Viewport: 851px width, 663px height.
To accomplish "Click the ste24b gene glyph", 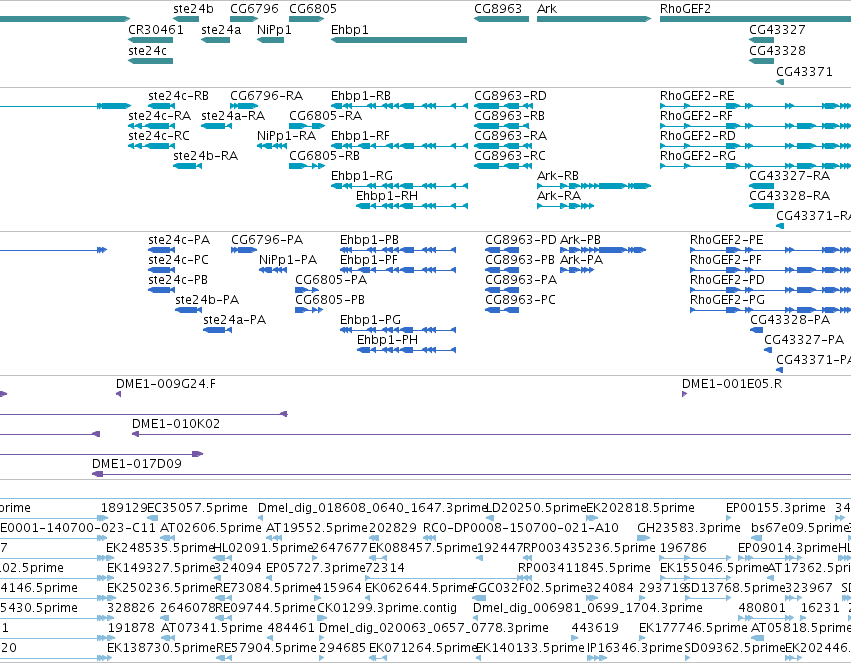I will [186, 19].
